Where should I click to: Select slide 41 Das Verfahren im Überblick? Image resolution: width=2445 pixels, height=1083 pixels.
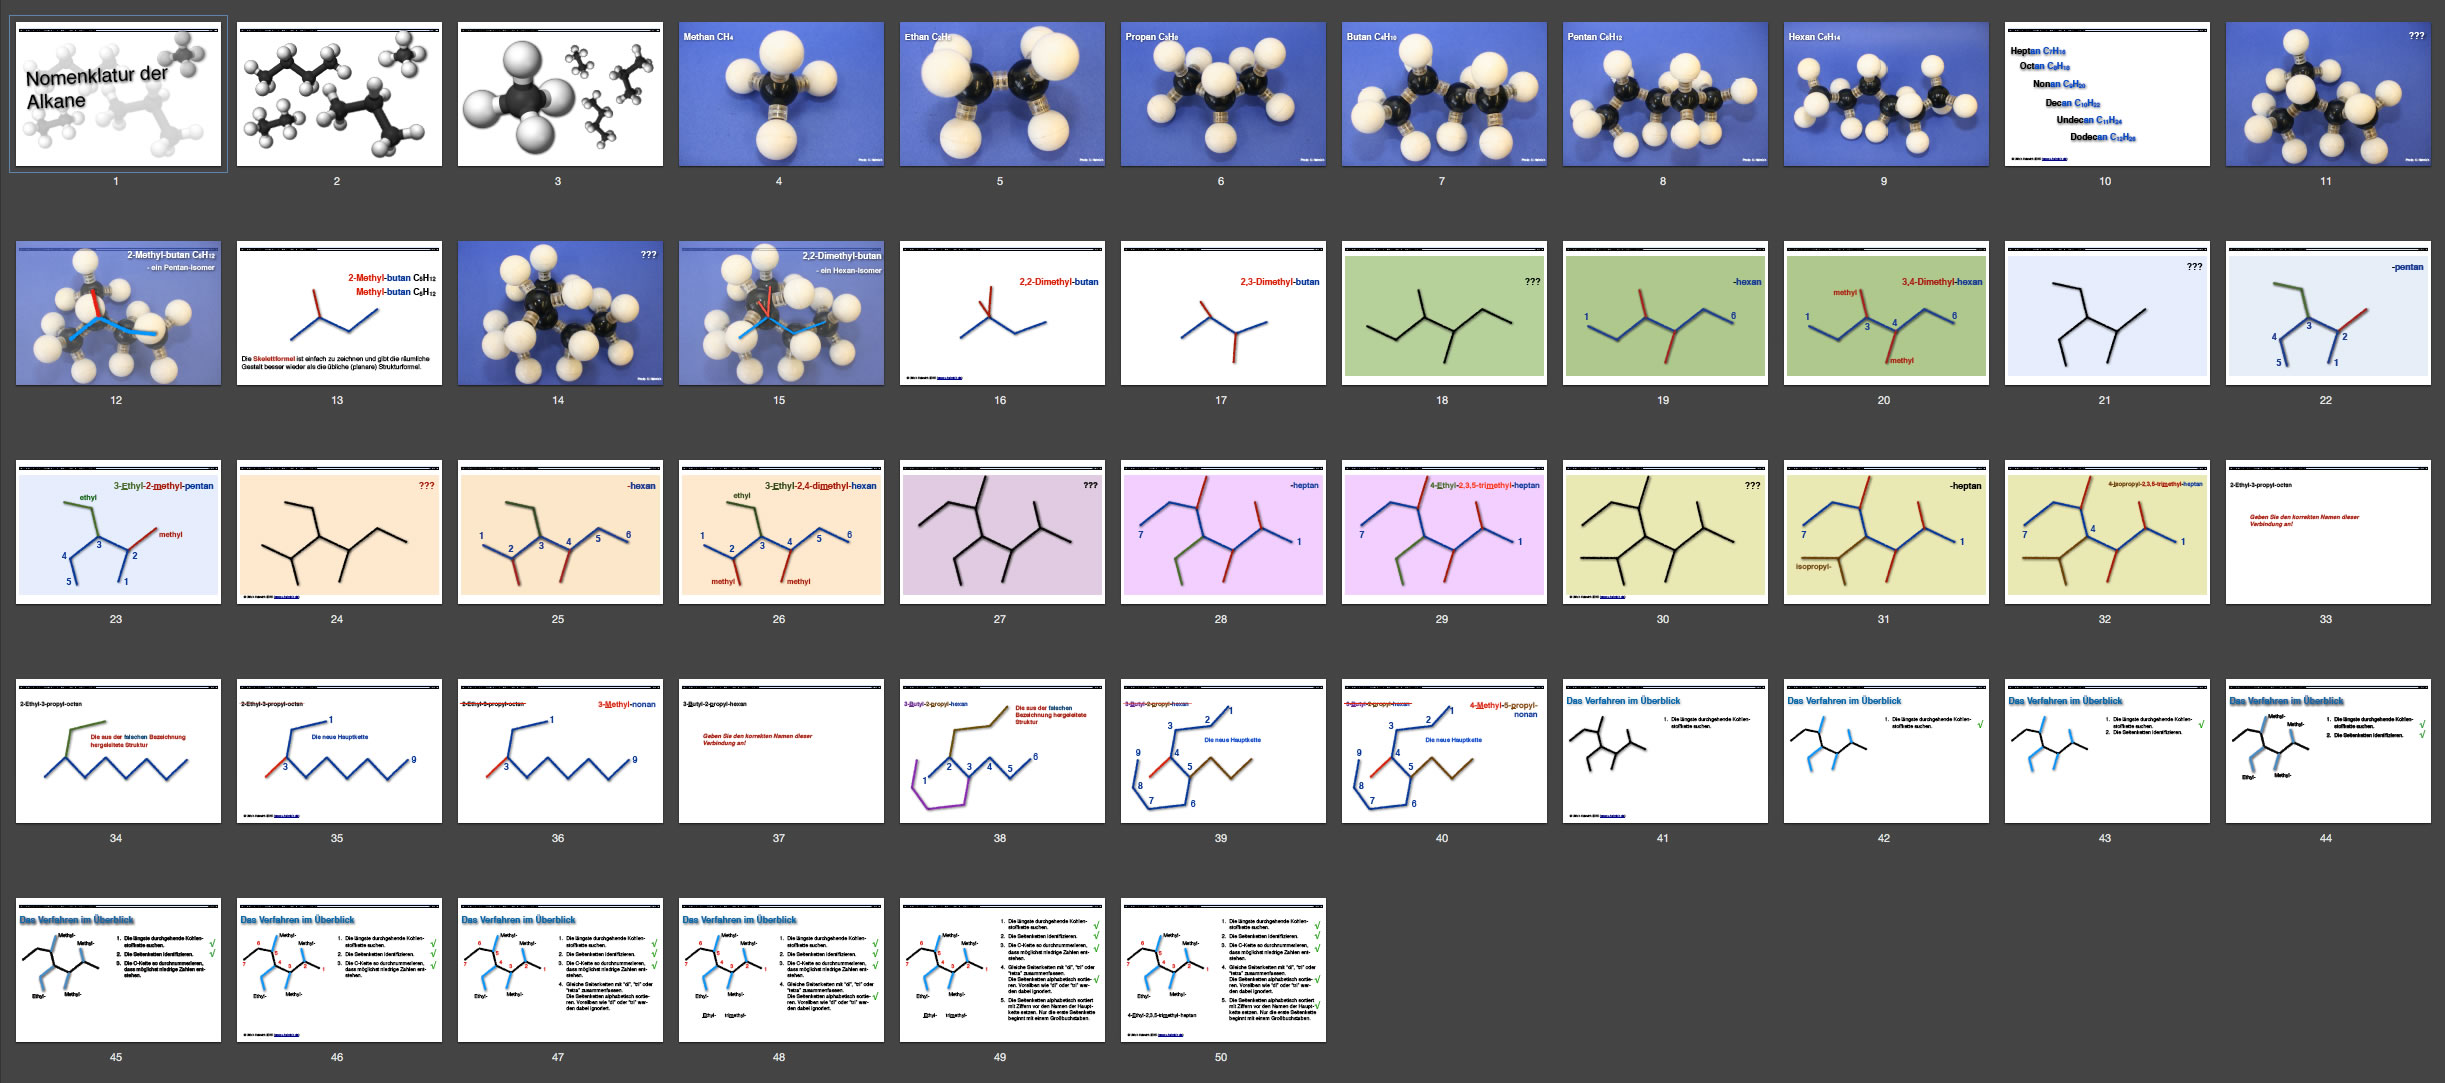1665,751
